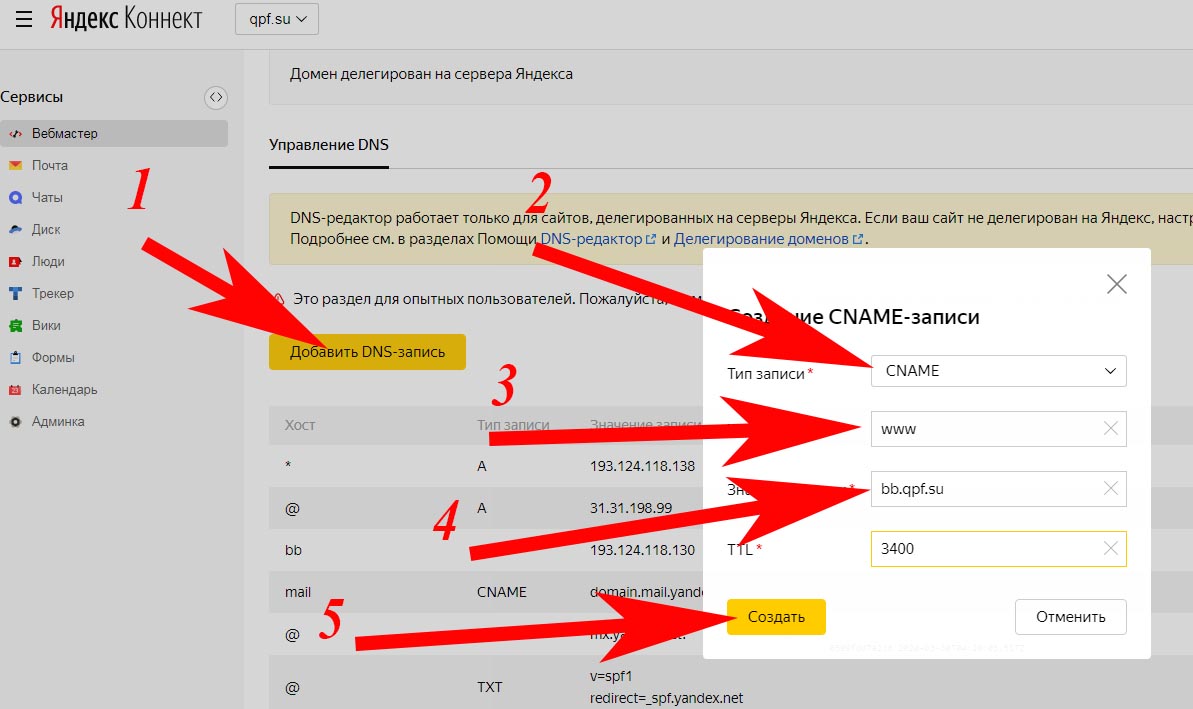Click Домен делегирован на сервера Яндекса text
This screenshot has height=709, width=1193.
click(431, 74)
